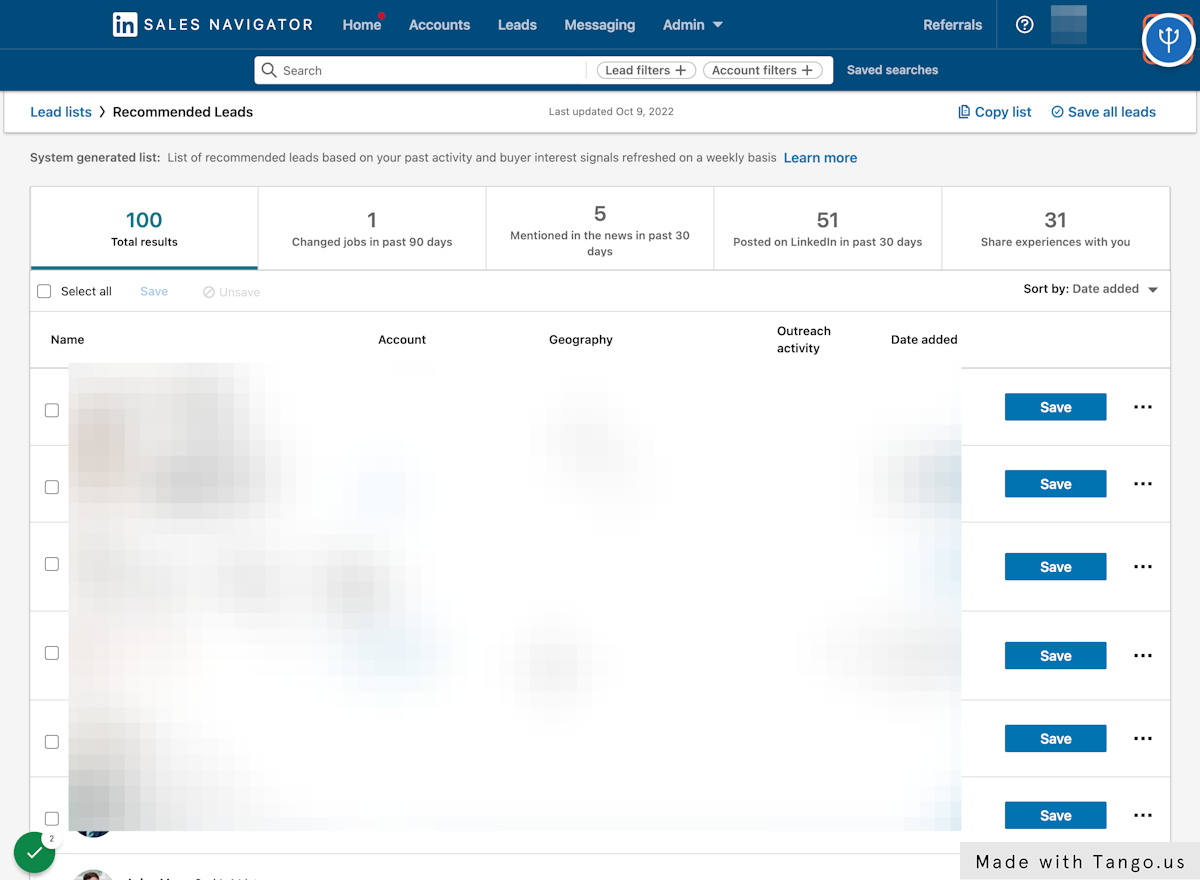
Task: Open the help question mark icon
Action: [x=1024, y=25]
